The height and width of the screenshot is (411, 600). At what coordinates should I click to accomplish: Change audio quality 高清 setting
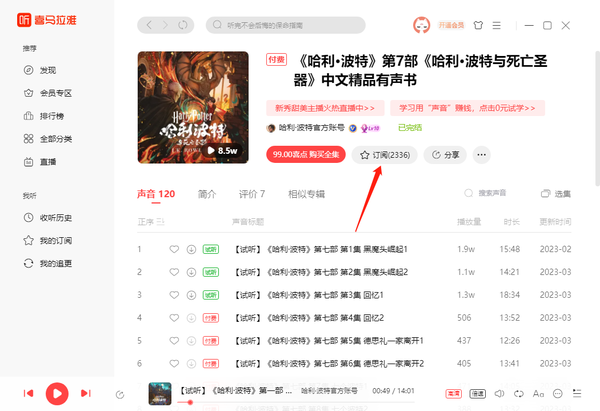point(453,394)
